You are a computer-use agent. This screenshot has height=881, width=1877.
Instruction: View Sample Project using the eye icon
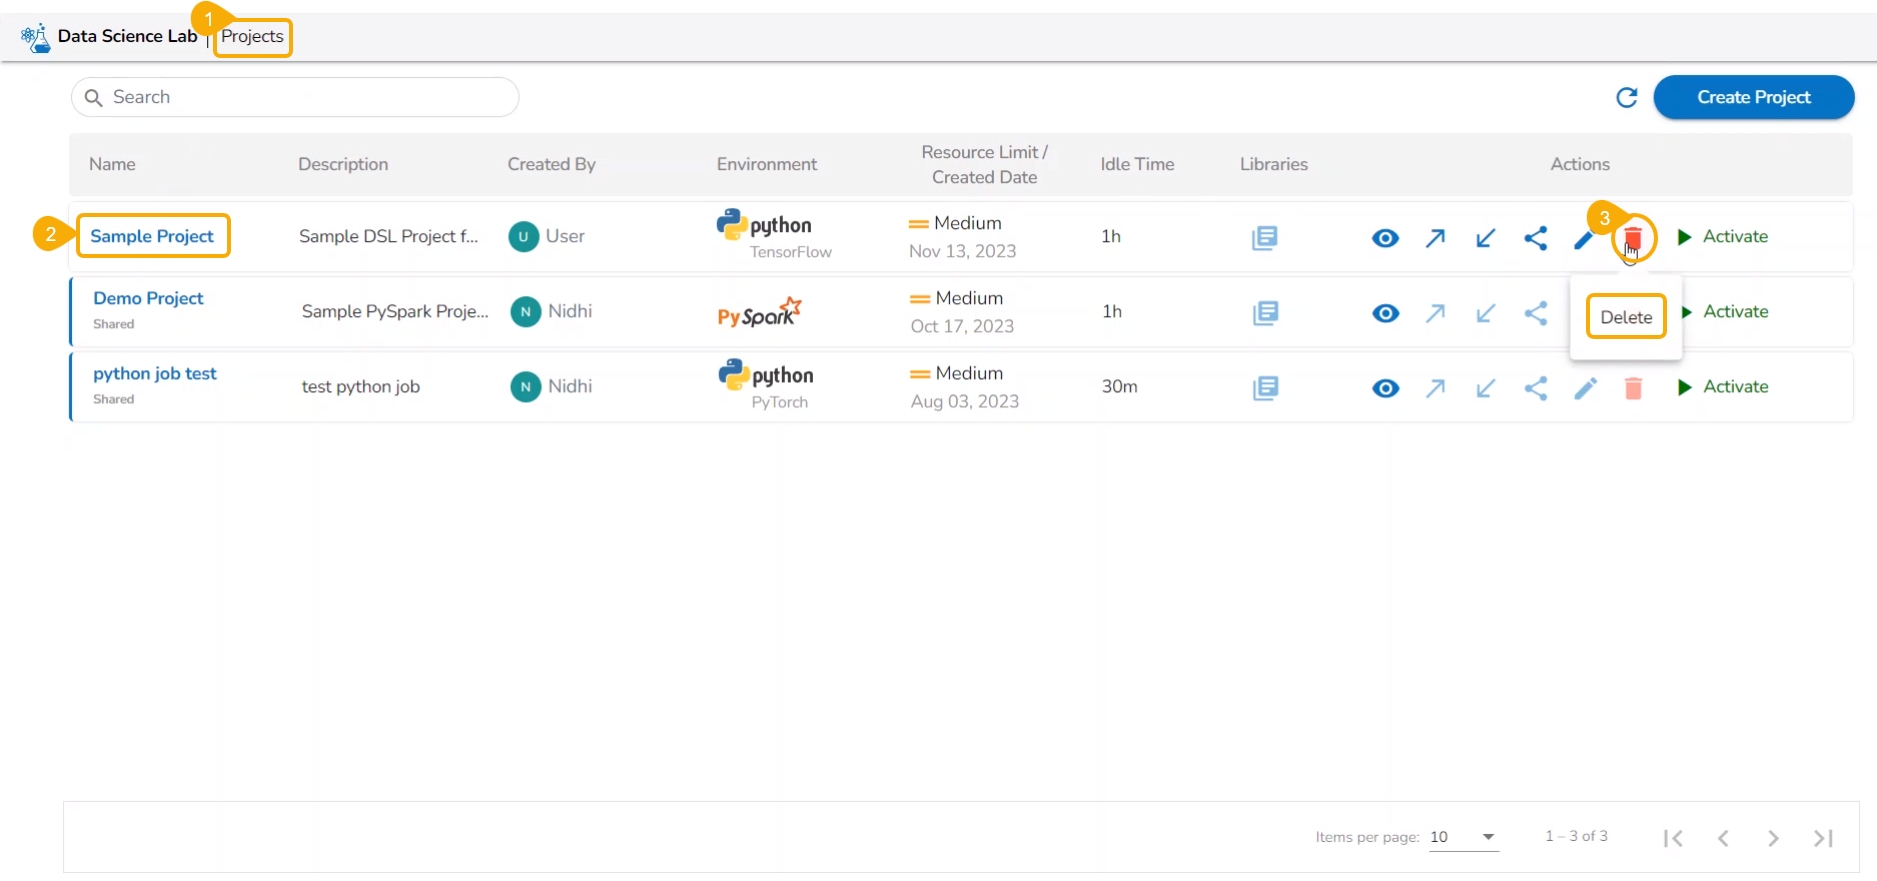pyautogui.click(x=1385, y=238)
